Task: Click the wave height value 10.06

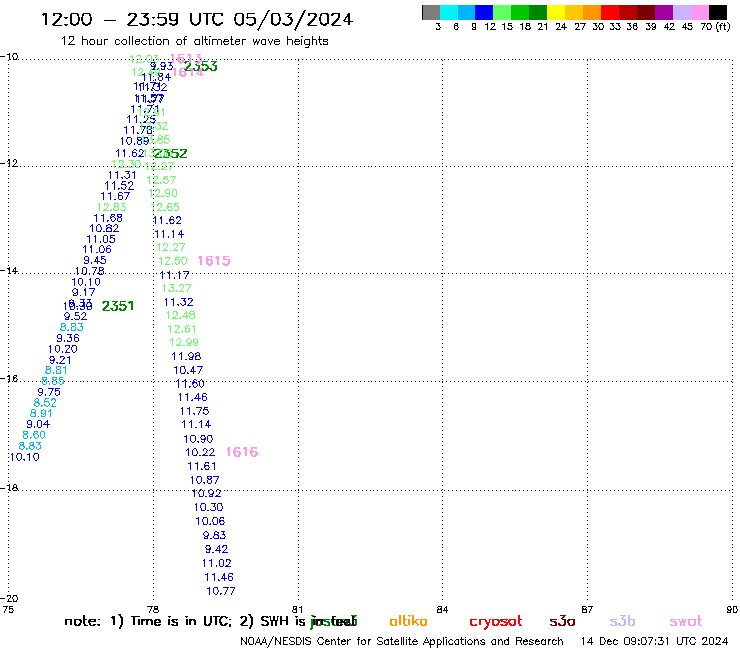Action: point(210,521)
